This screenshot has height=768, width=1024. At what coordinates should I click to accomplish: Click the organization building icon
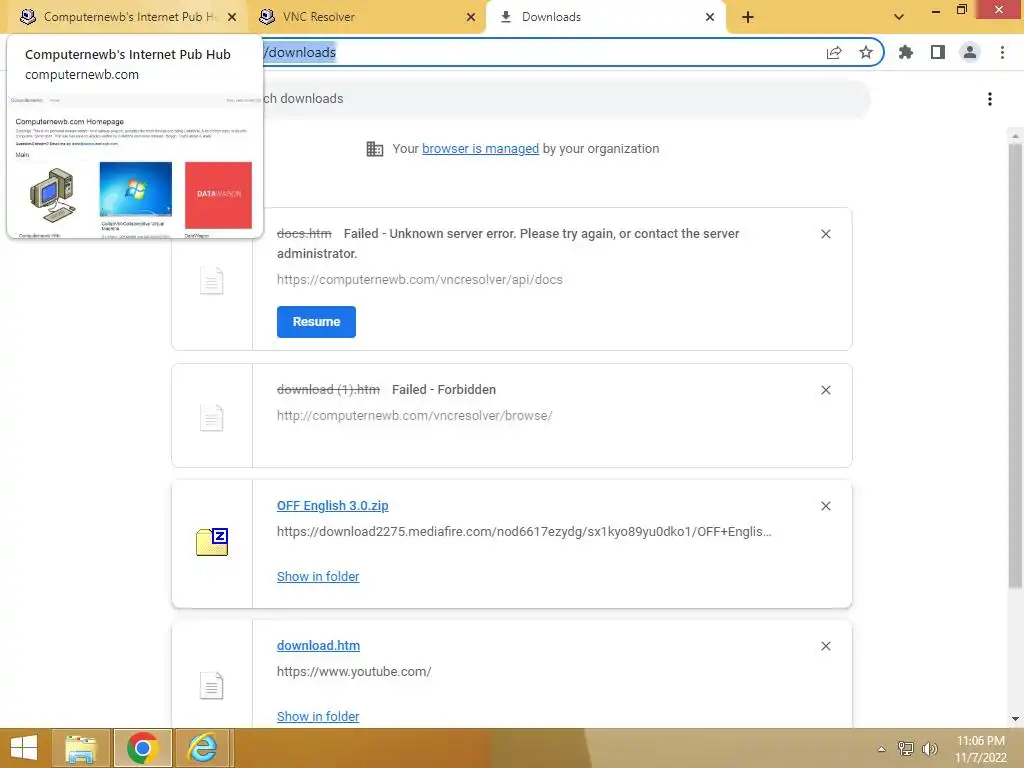[x=375, y=149]
